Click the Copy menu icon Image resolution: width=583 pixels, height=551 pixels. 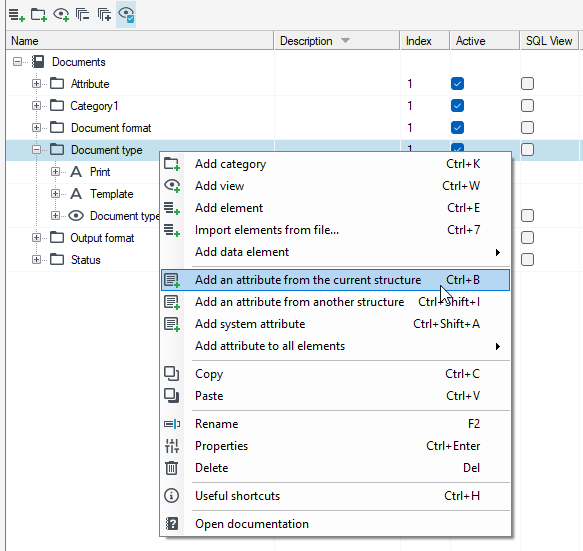171,374
